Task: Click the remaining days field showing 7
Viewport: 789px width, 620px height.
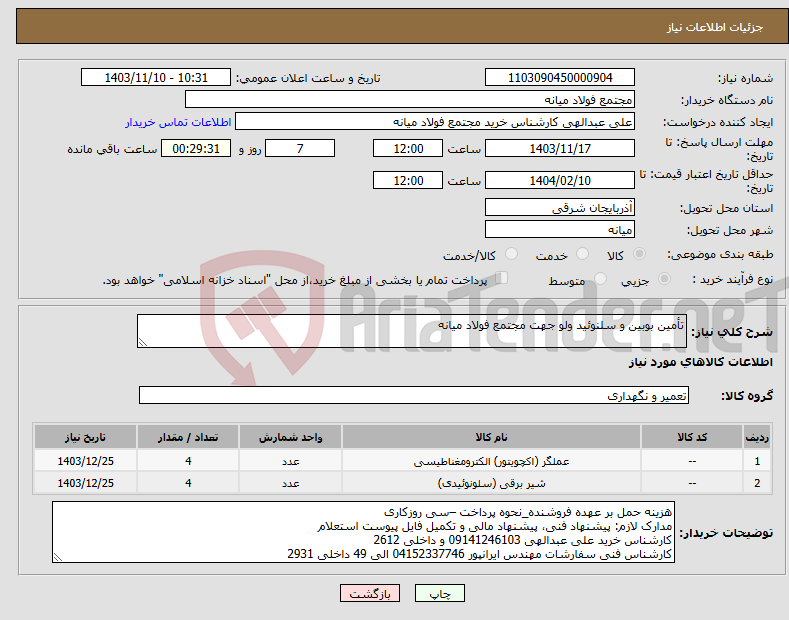Action: pos(300,148)
